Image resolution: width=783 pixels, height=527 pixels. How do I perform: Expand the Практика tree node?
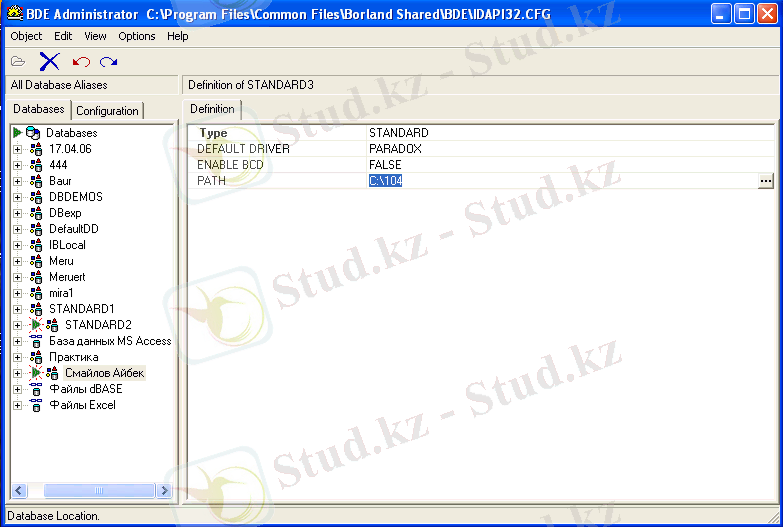click(17, 357)
